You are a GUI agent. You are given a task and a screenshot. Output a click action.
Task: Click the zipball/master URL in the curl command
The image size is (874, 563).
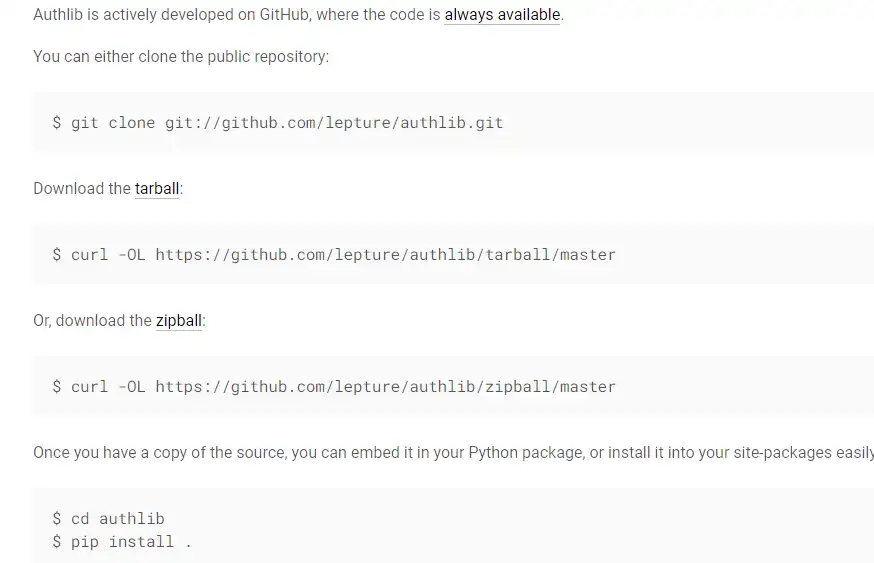[386, 387]
